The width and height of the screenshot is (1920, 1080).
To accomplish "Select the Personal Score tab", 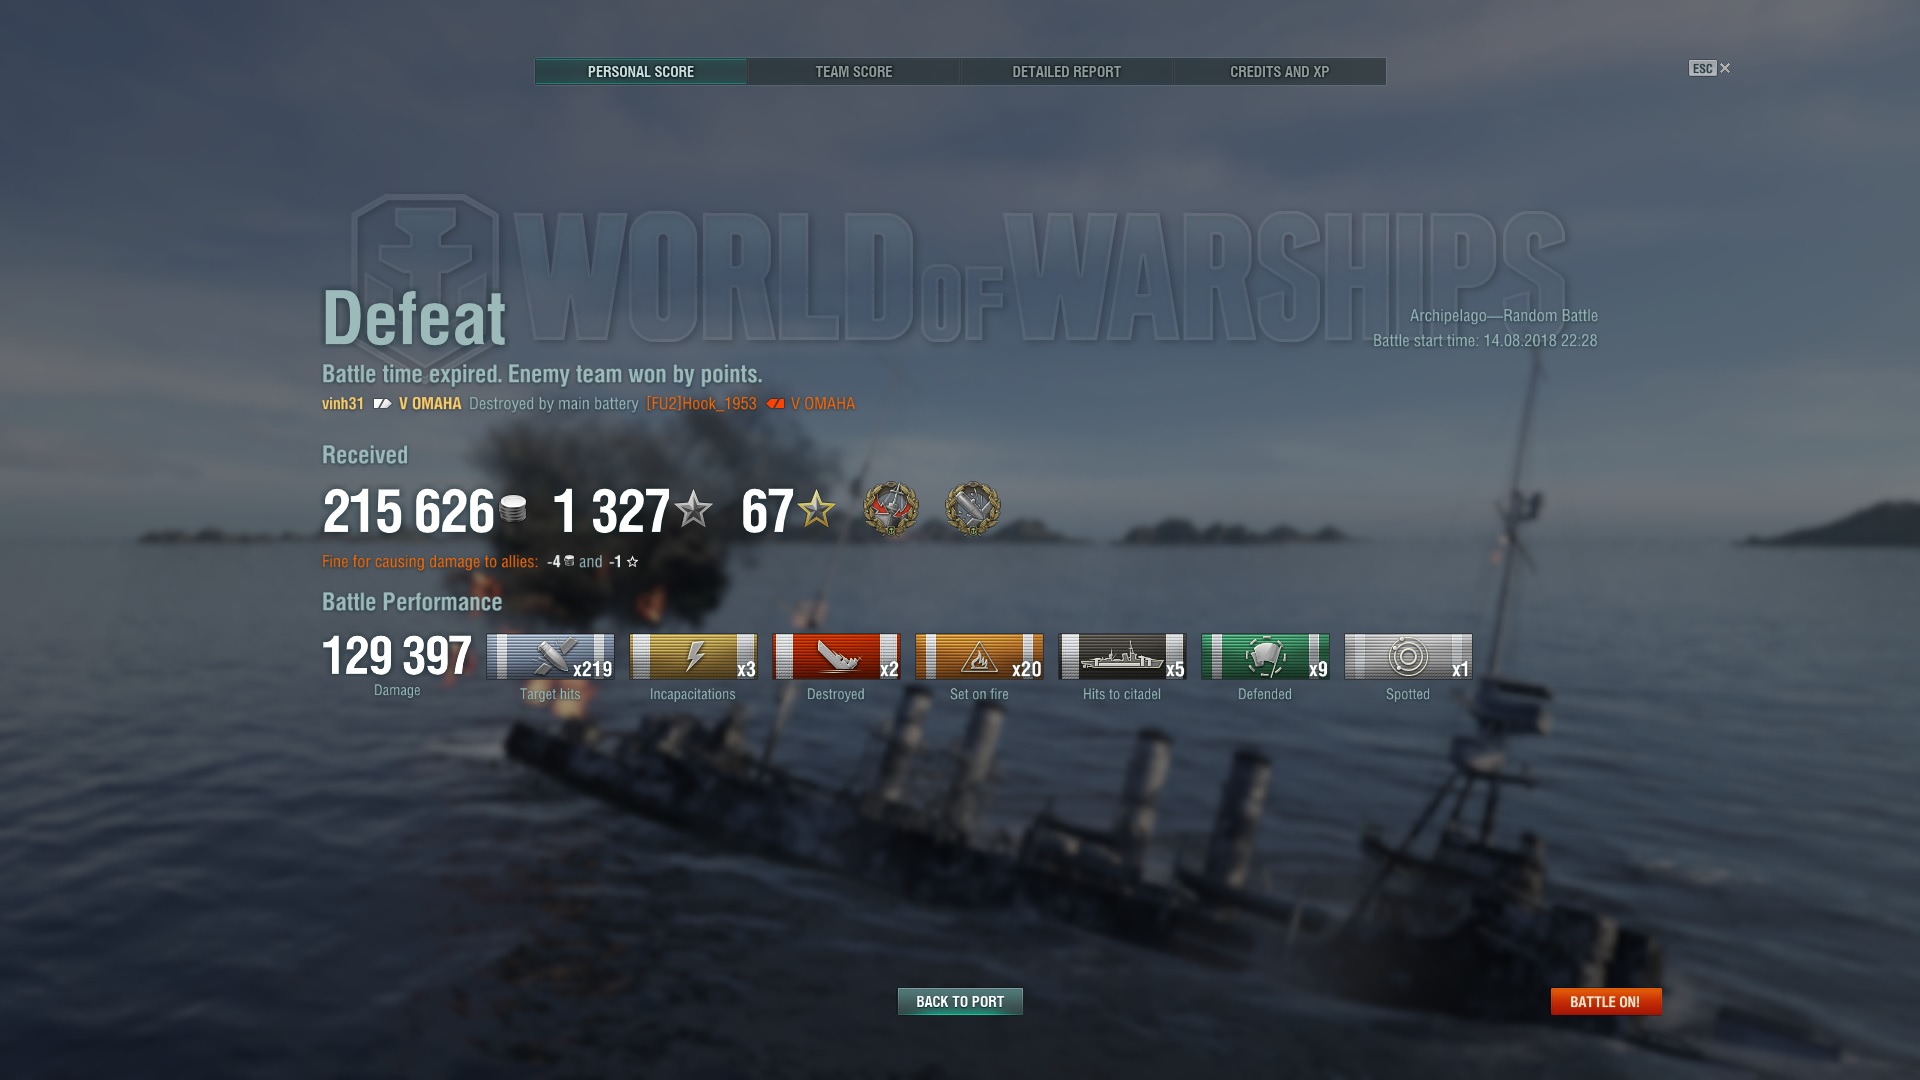I will click(641, 72).
